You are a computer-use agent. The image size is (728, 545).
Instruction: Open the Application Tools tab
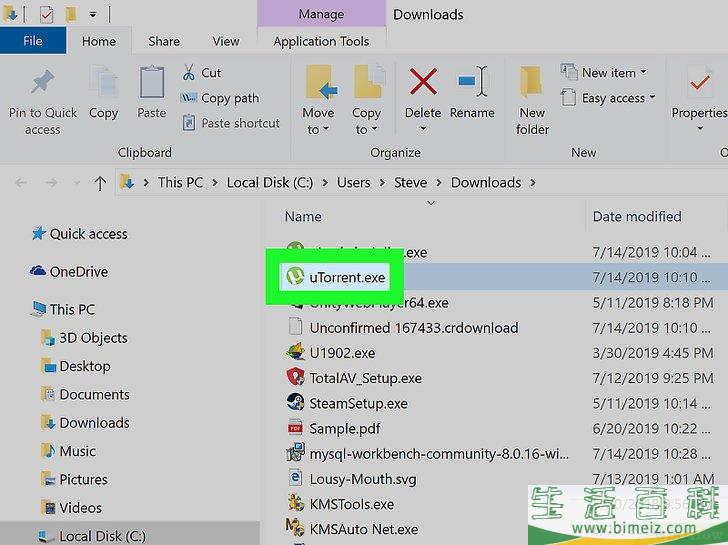pos(321,41)
